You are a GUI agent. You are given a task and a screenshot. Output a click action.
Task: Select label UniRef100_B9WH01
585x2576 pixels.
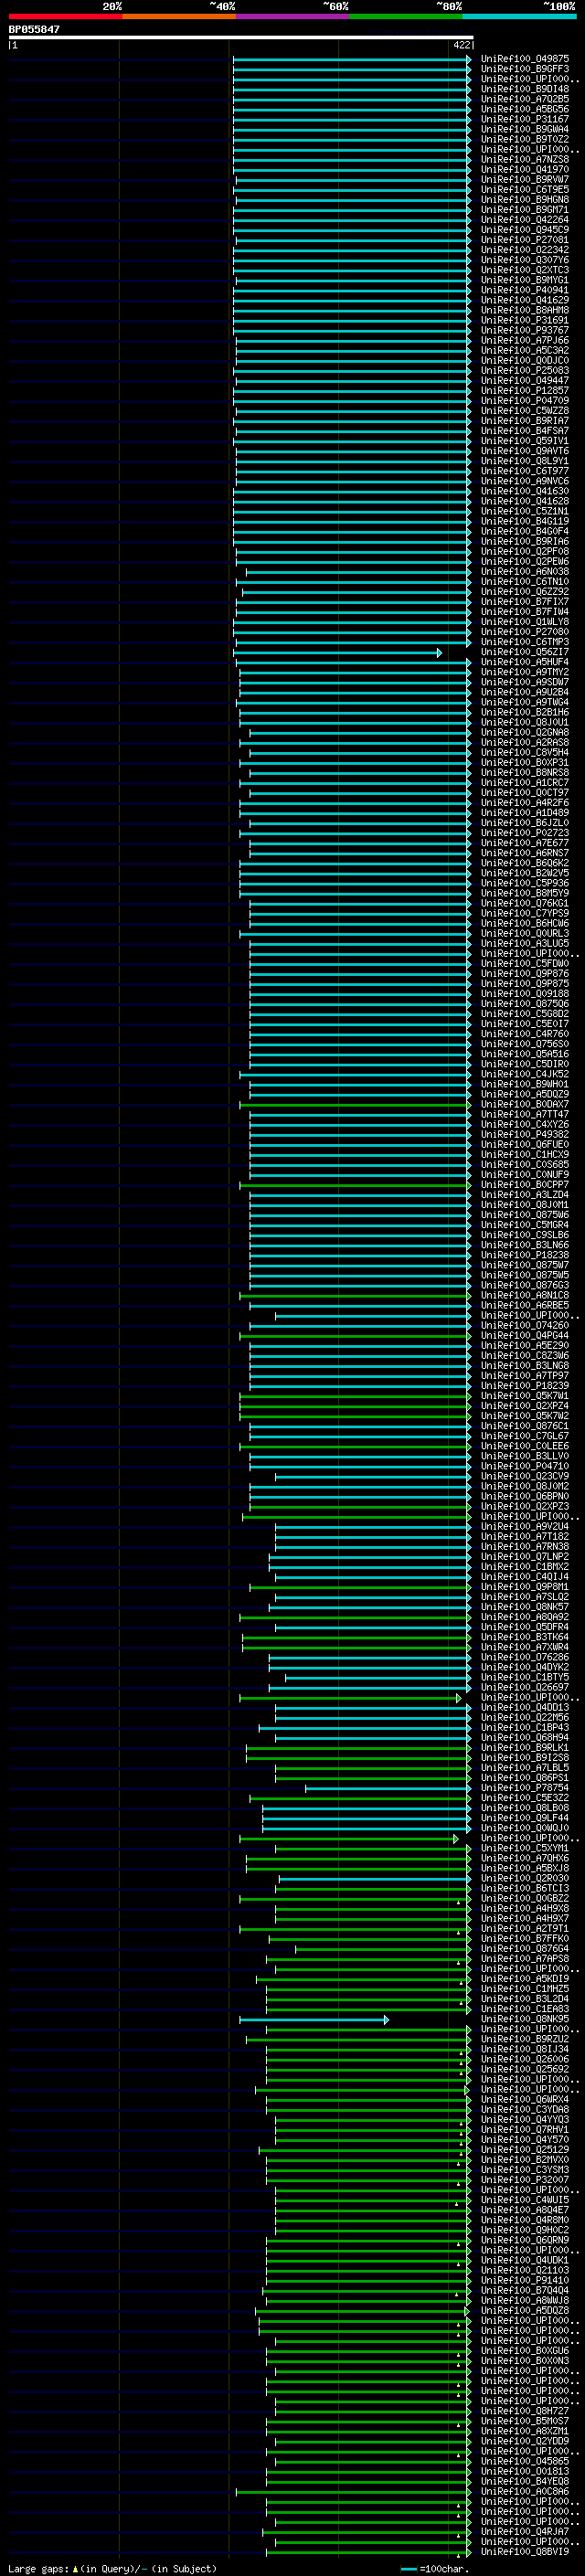click(524, 1085)
